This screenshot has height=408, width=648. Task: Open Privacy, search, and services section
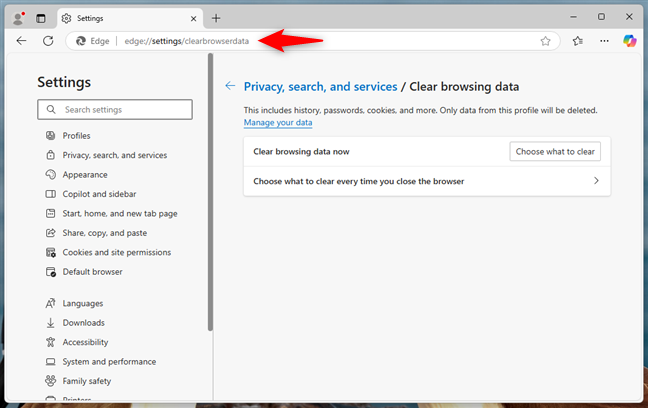pos(115,155)
